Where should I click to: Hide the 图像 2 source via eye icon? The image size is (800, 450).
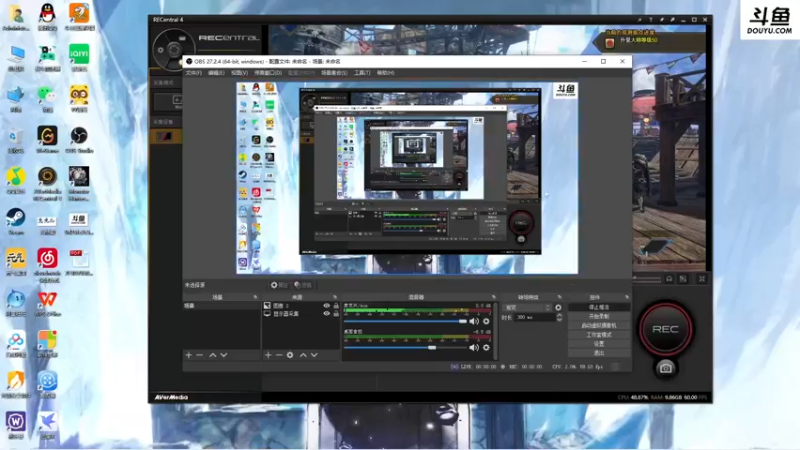pyautogui.click(x=327, y=306)
